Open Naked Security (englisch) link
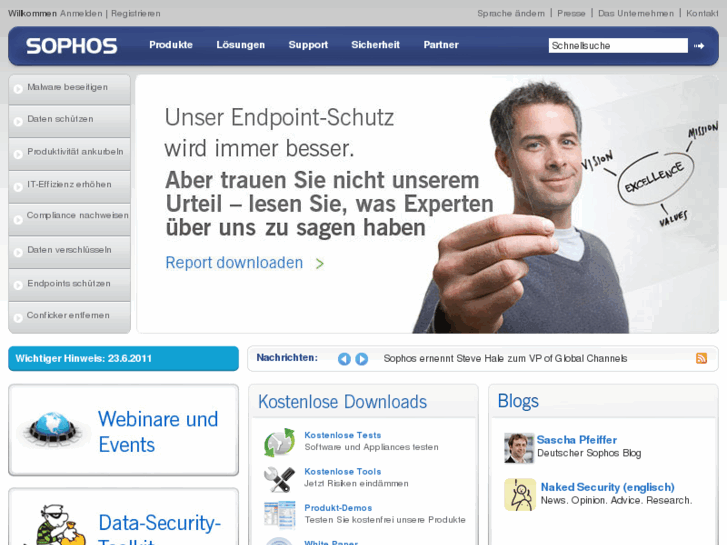This screenshot has width=727, height=545. coord(607,487)
